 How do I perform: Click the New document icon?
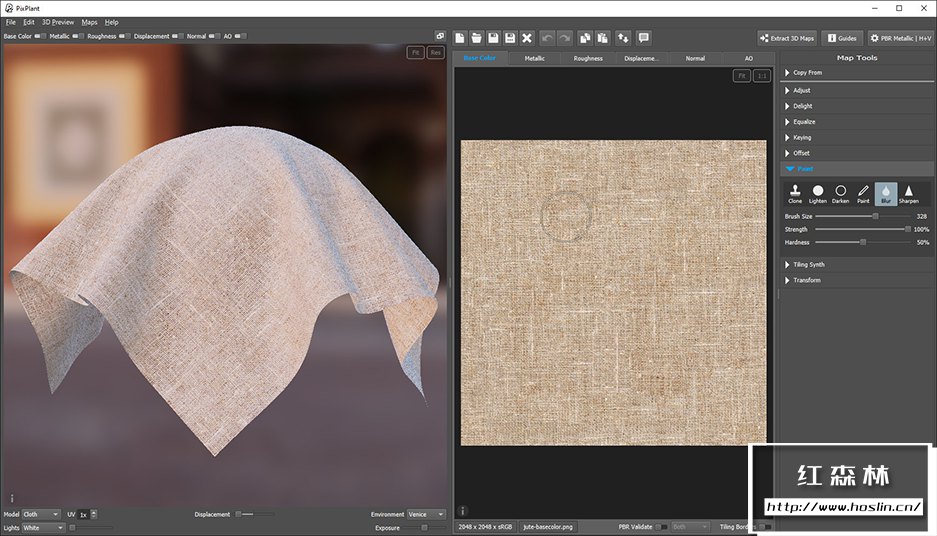459,38
